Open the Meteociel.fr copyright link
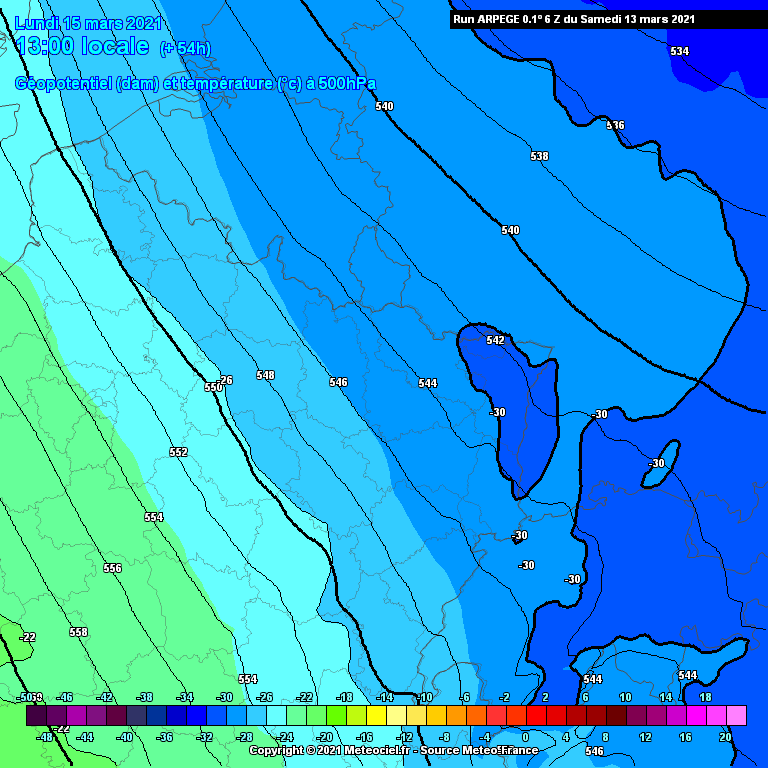 click(393, 750)
